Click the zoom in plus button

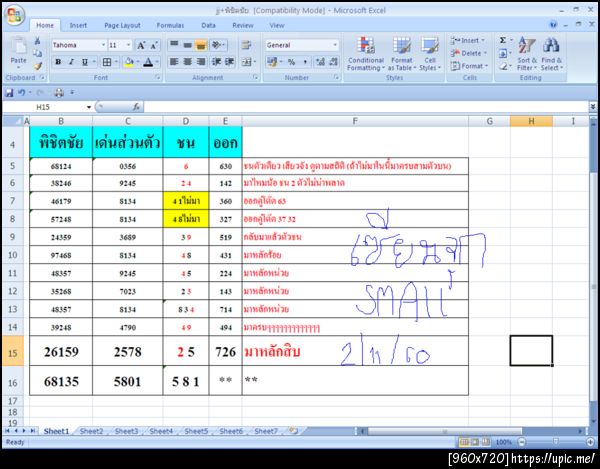pos(591,442)
